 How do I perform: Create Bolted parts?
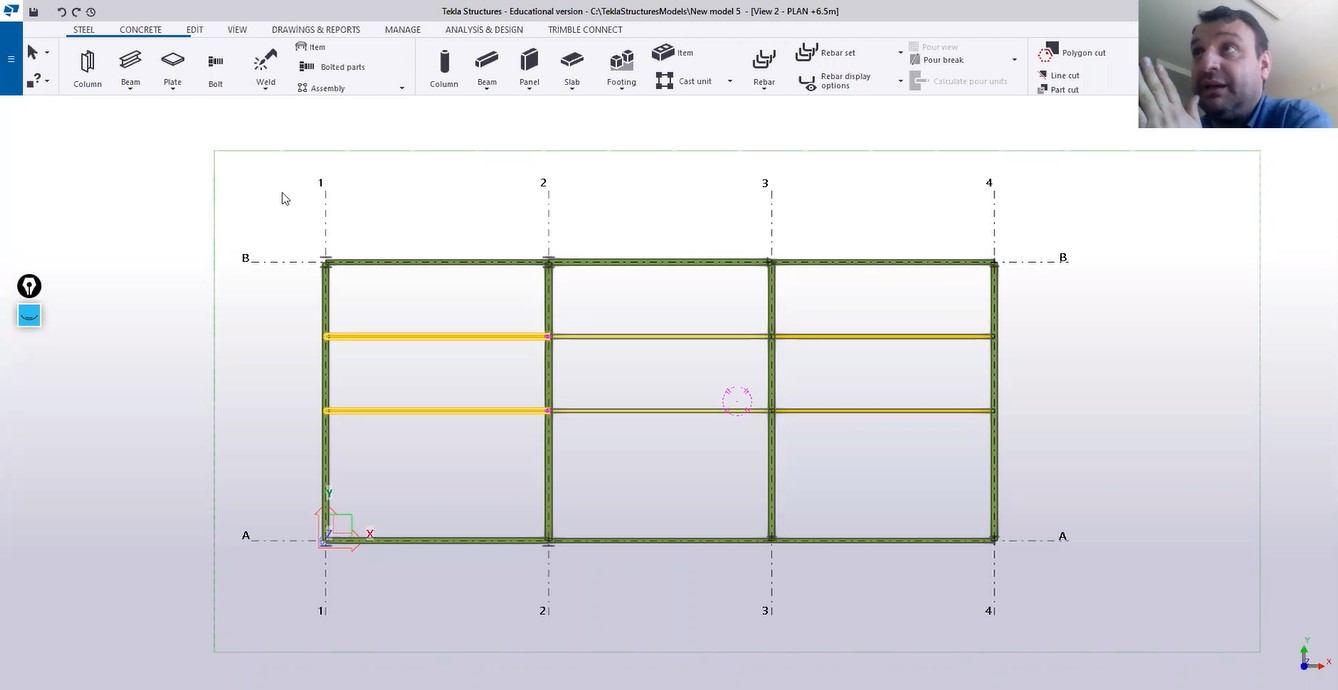pyautogui.click(x=332, y=67)
